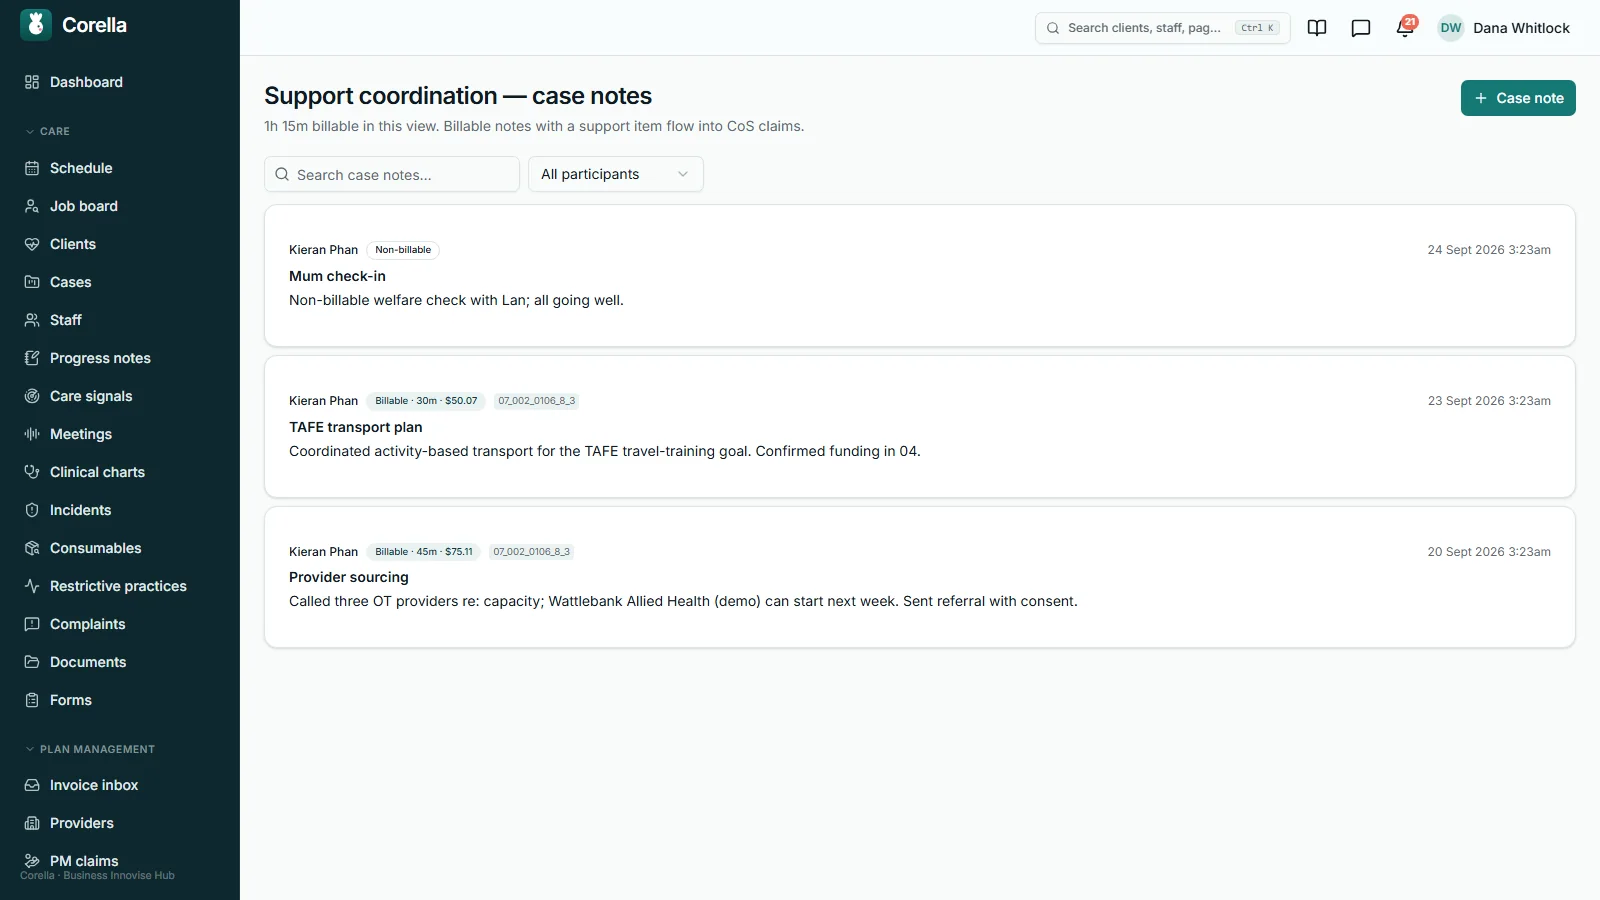Click the 23 Sept 2026 3:23am timestamp
The image size is (1600, 900).
tap(1489, 401)
